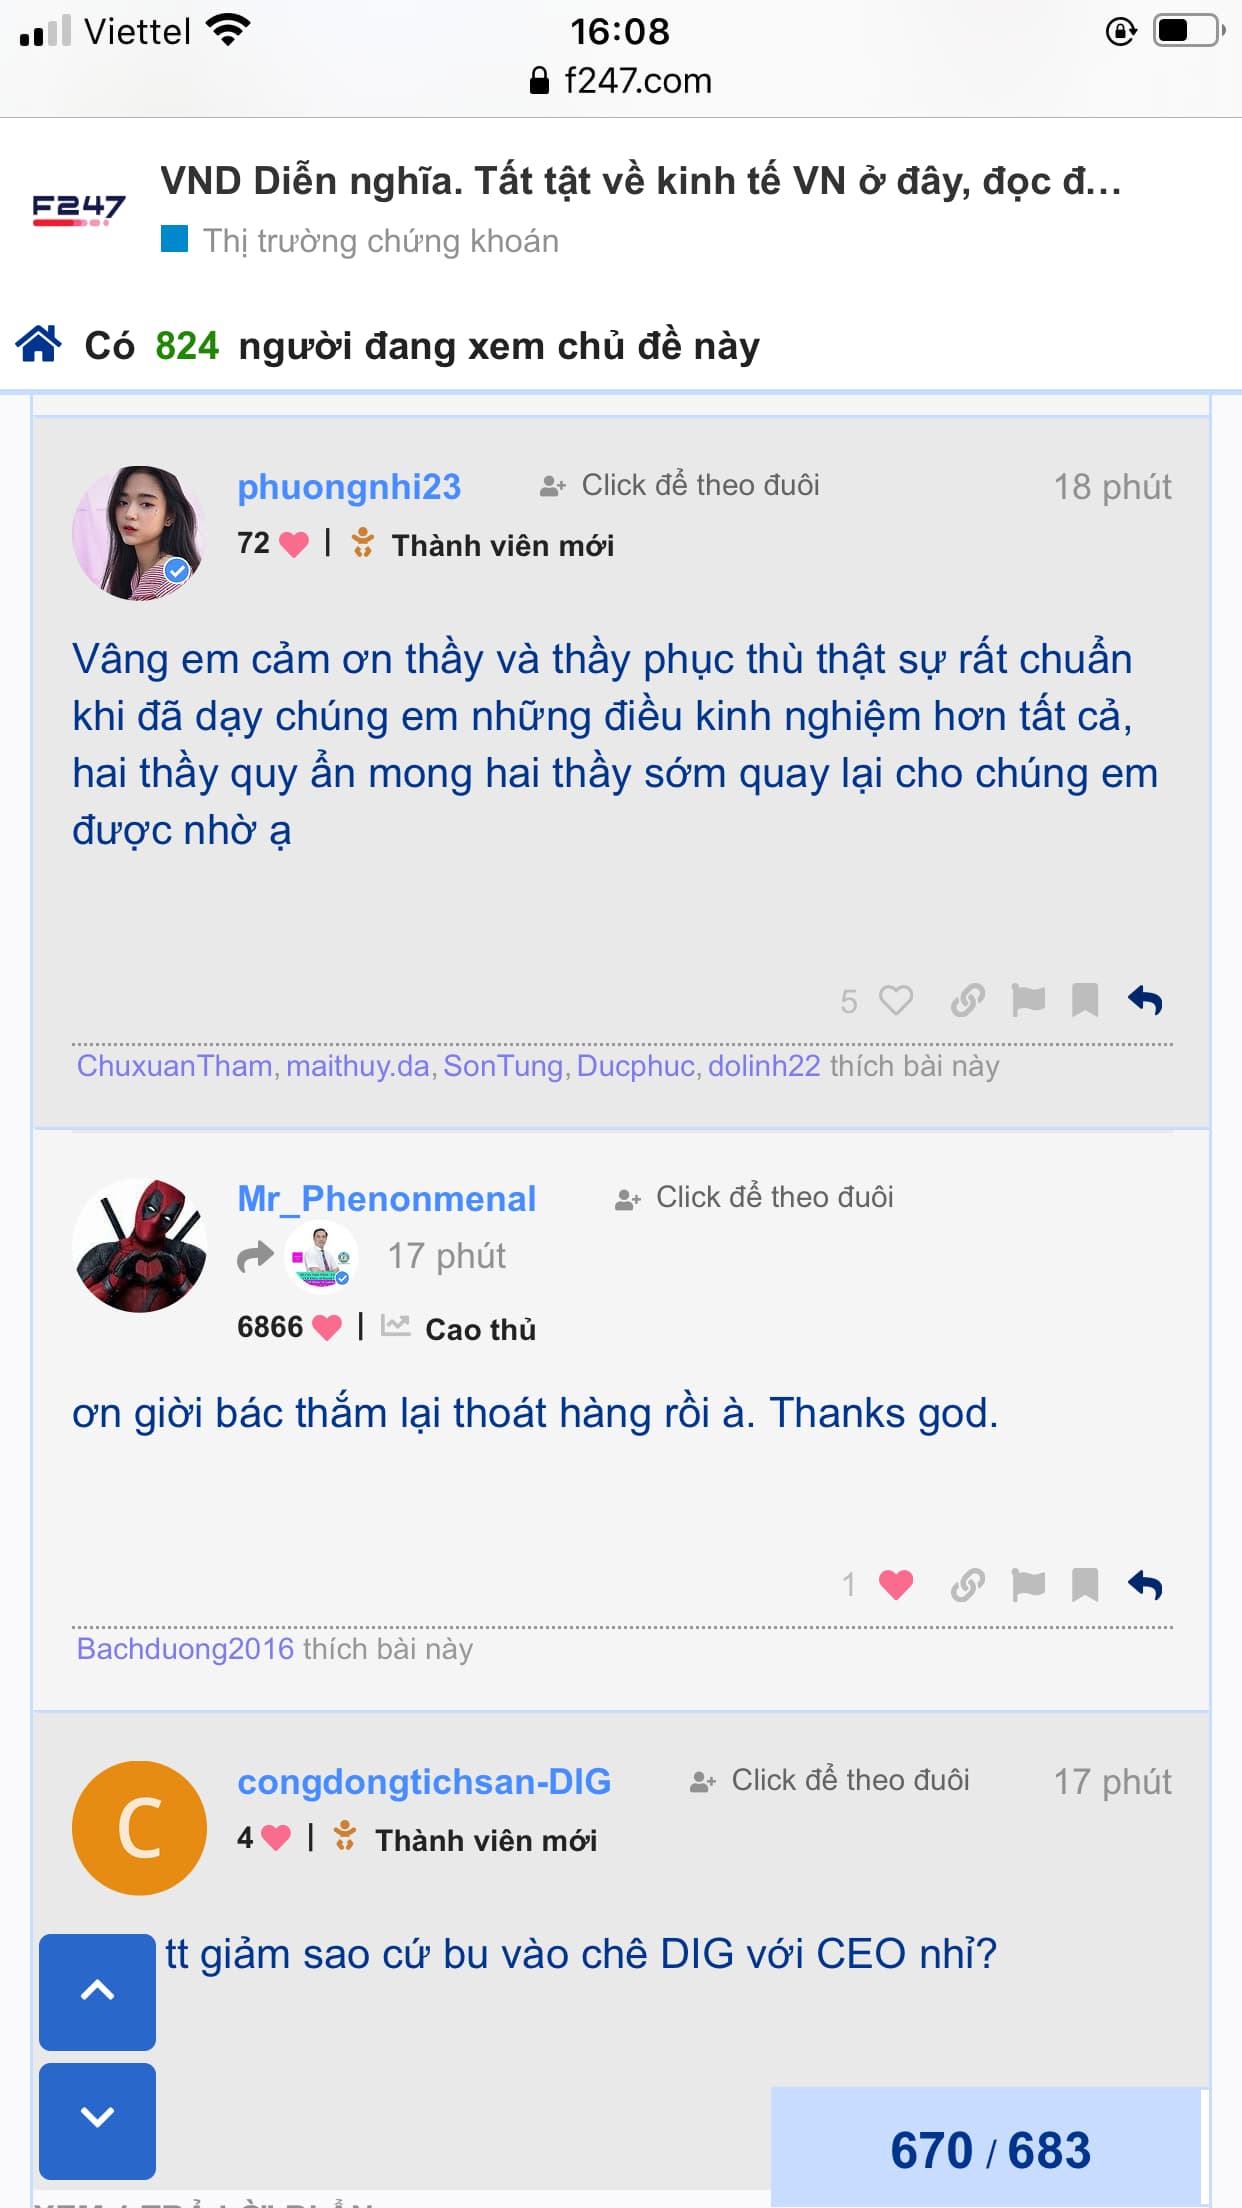Bookmark Mr_Phenonmenal's post

tap(1085, 1584)
